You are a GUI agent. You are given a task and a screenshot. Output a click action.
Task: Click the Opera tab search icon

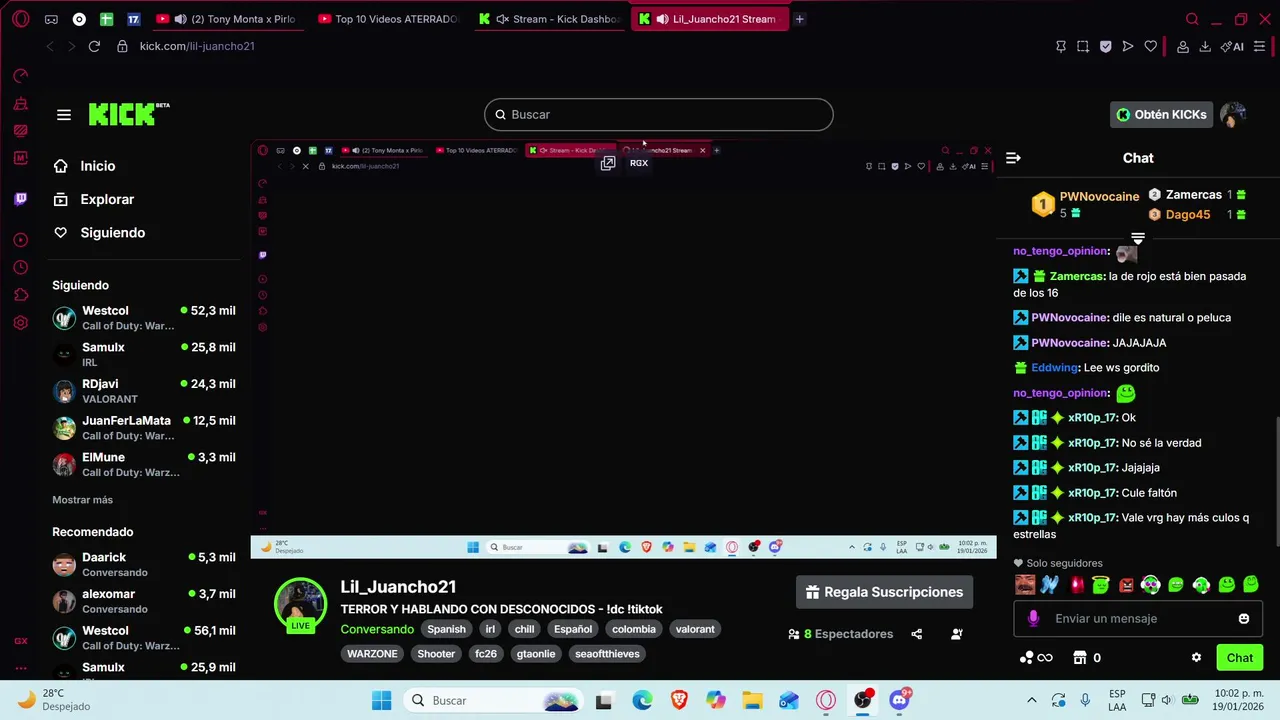tap(1192, 19)
